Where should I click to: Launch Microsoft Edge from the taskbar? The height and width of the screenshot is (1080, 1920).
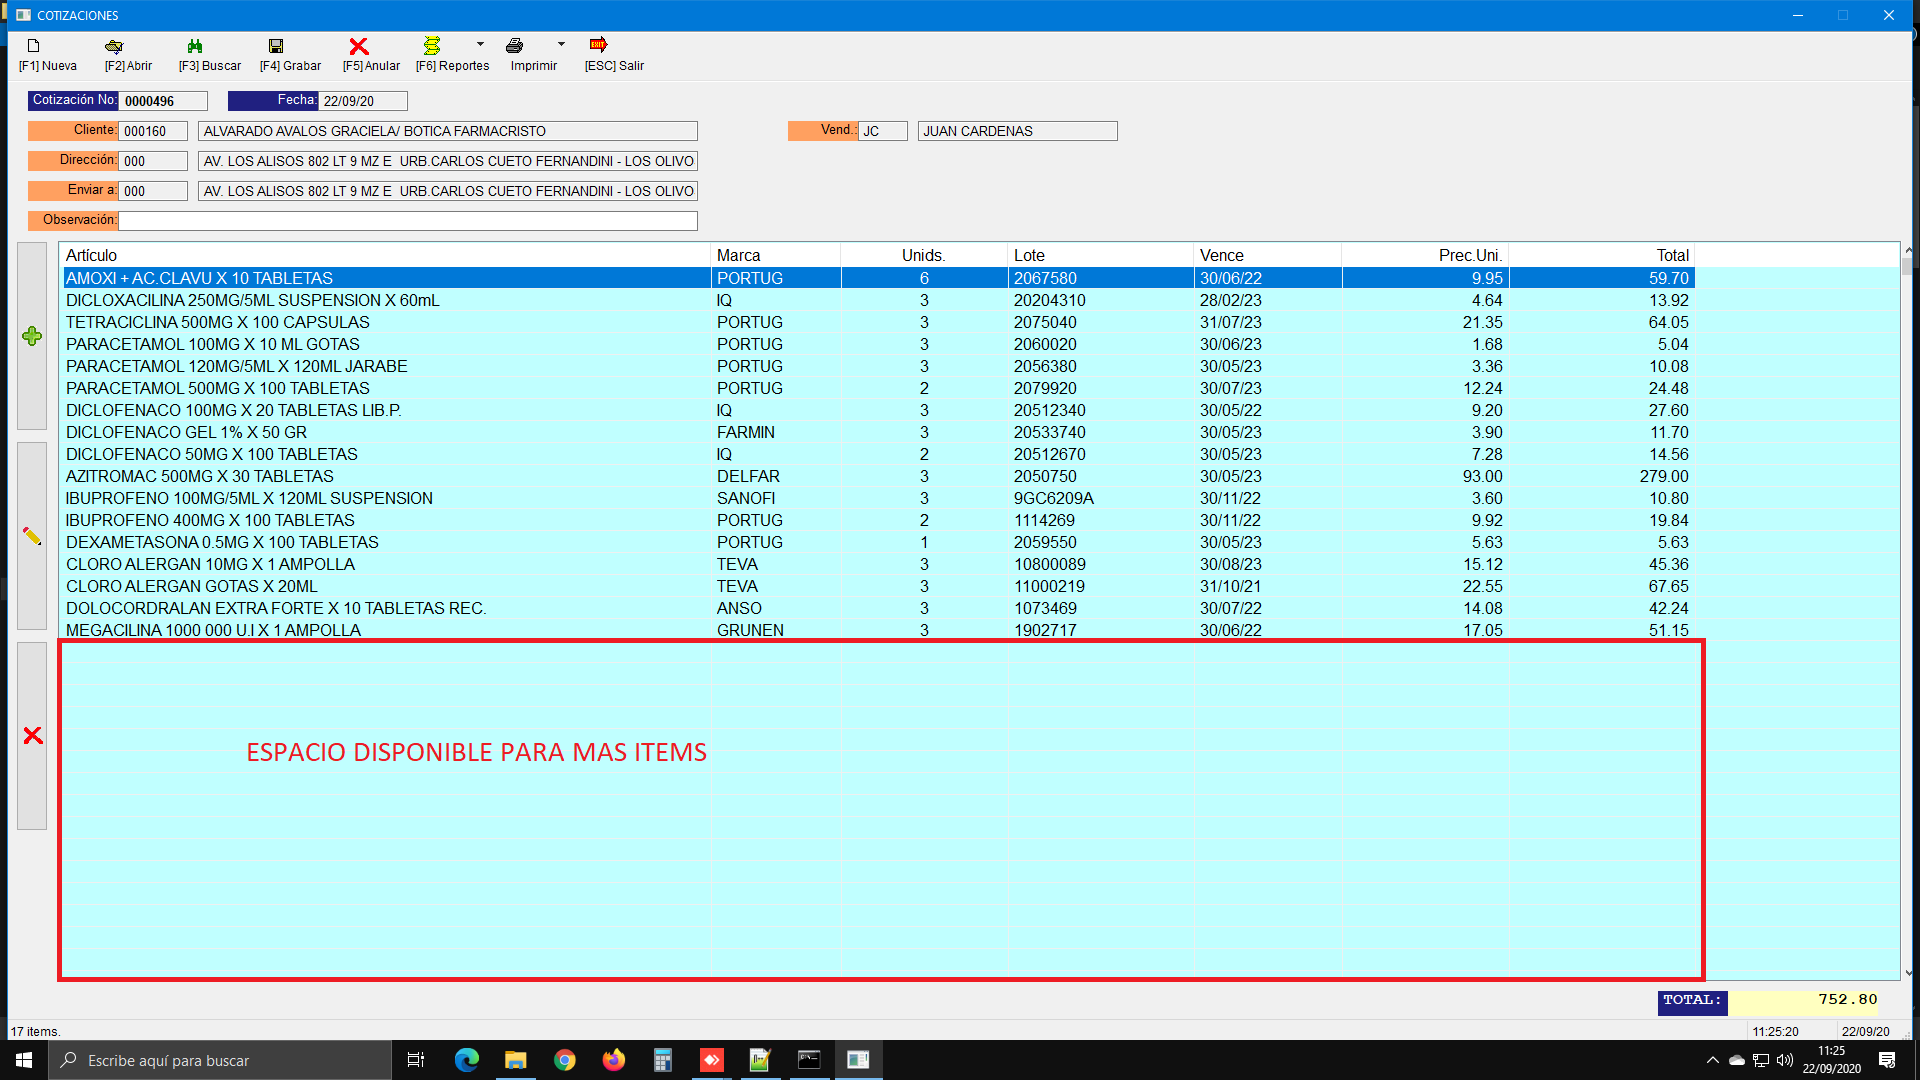click(x=467, y=1060)
